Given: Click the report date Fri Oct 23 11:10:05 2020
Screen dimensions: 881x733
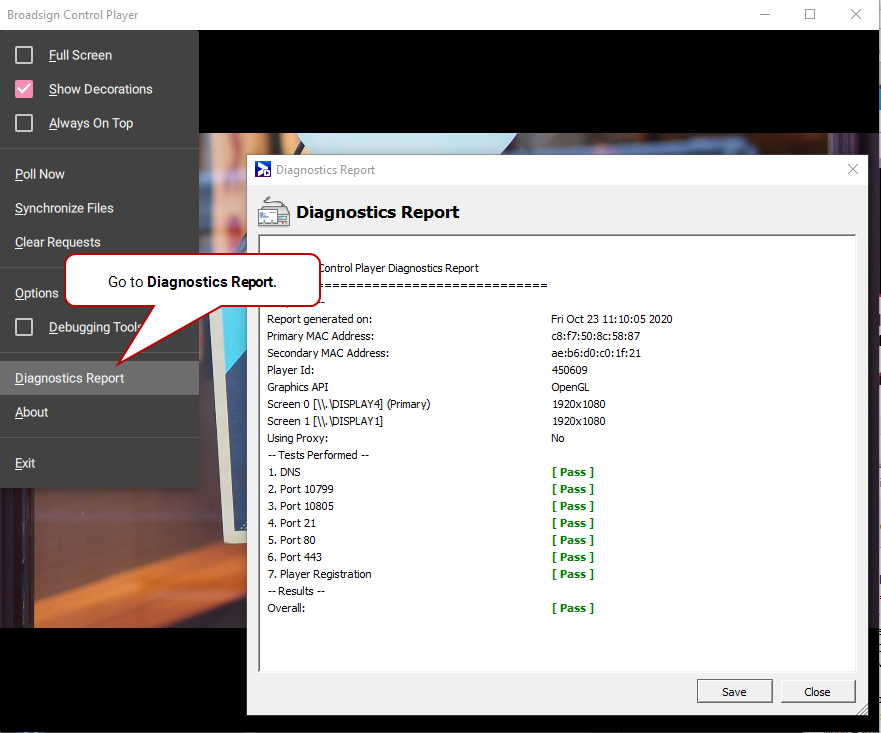Looking at the screenshot, I should click(611, 319).
